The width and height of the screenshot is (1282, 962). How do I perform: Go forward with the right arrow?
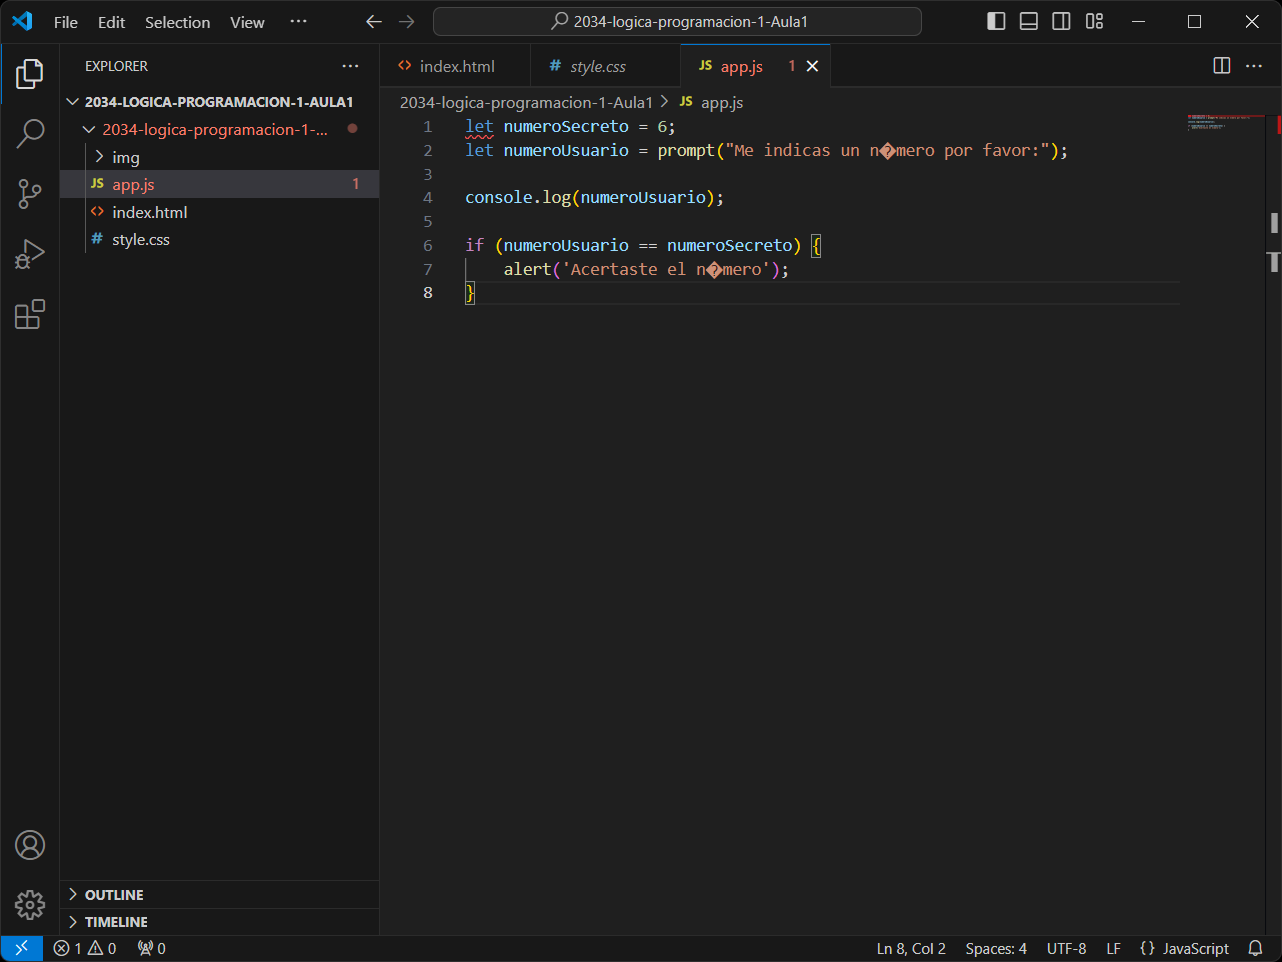click(x=406, y=21)
